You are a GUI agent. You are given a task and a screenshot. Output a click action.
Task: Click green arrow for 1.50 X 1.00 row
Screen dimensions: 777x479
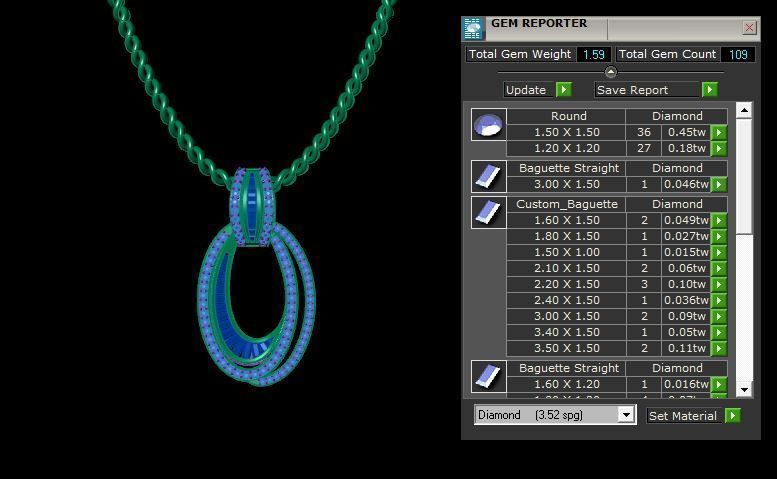[x=719, y=252]
